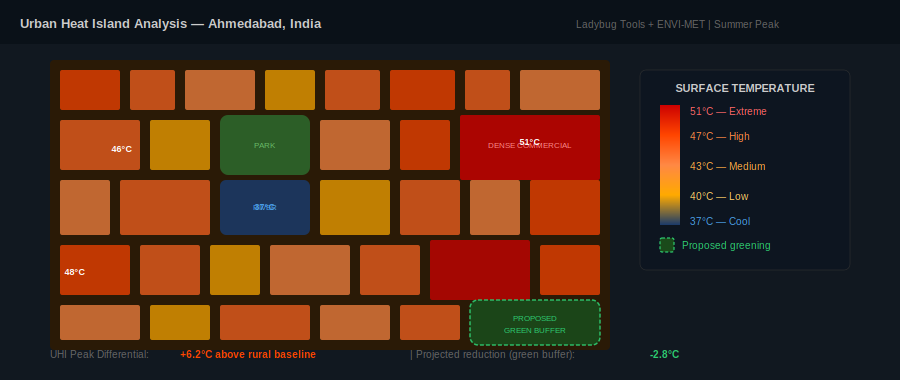Click the Urban Heat Island Analysis title
The height and width of the screenshot is (380, 900).
(170, 24)
